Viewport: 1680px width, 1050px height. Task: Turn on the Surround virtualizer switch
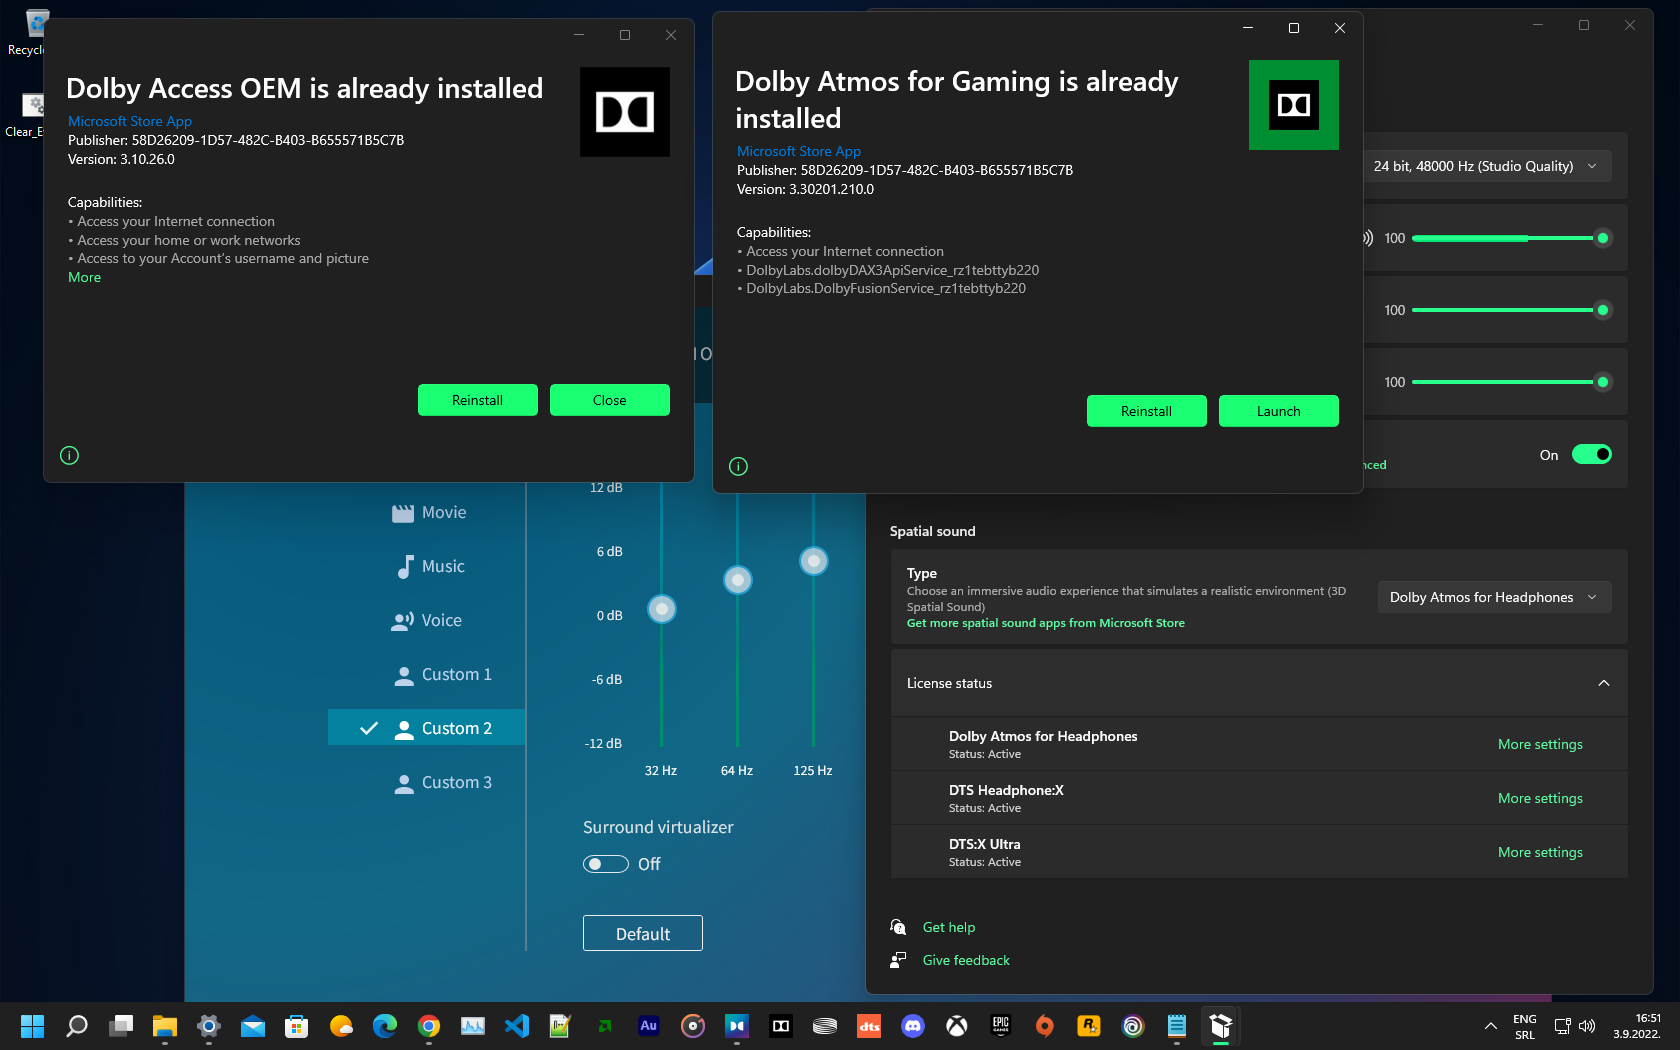606,864
